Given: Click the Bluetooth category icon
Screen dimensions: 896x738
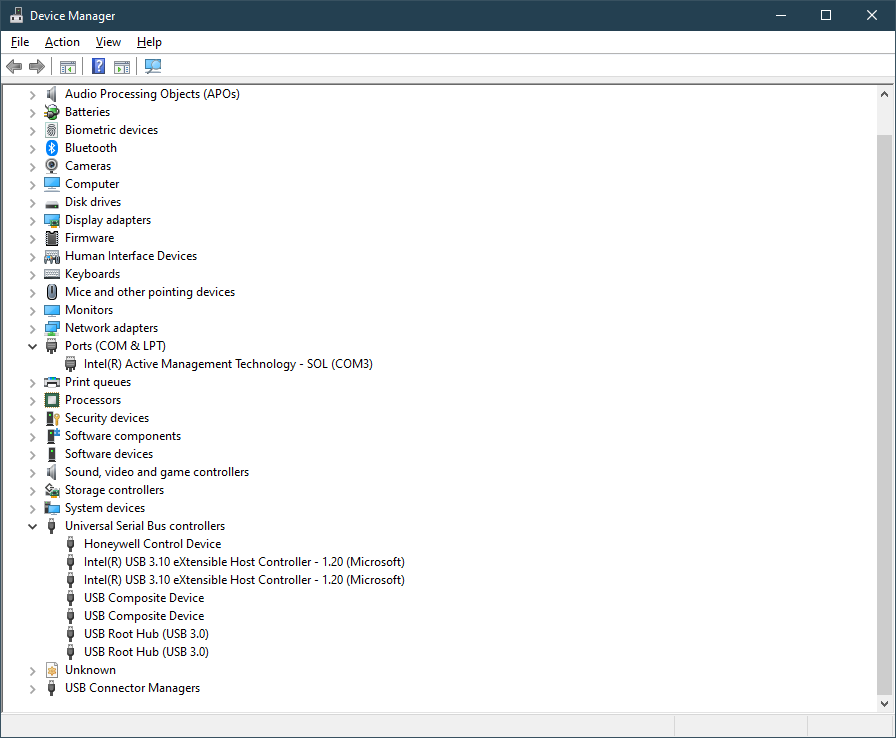Looking at the screenshot, I should pos(51,148).
